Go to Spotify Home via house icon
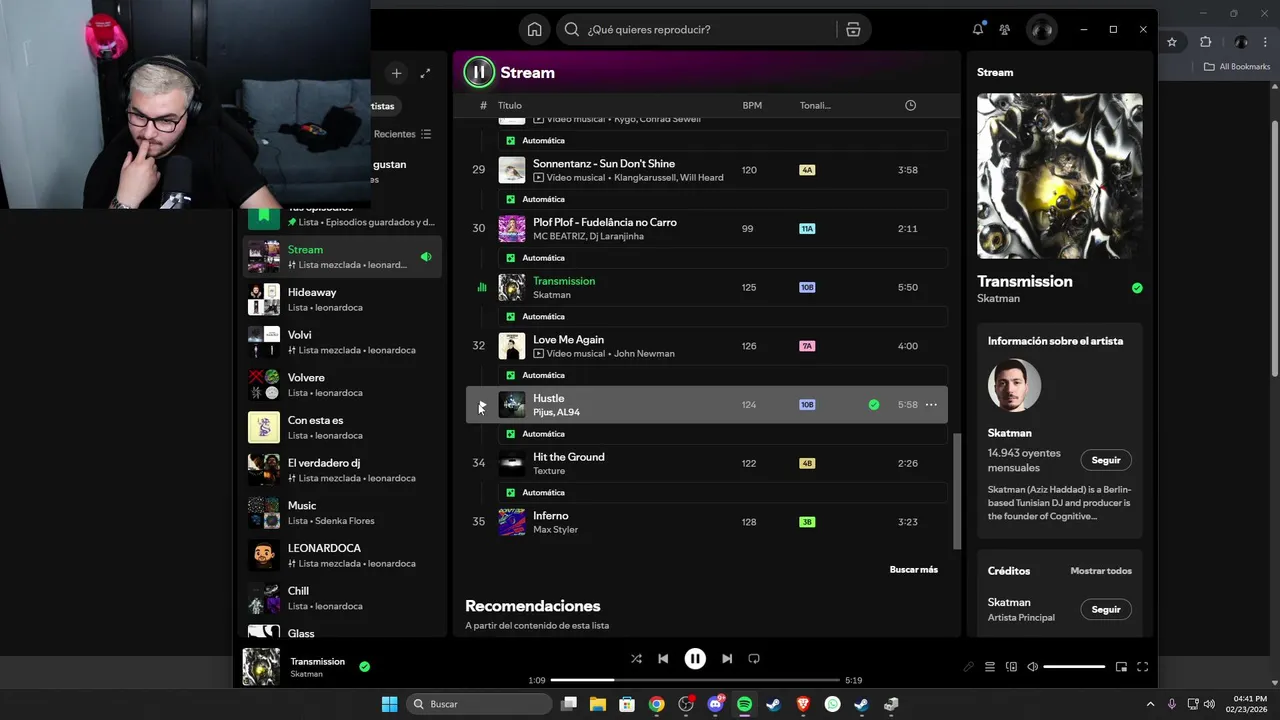Screen dimensions: 1280x720 (x=535, y=29)
